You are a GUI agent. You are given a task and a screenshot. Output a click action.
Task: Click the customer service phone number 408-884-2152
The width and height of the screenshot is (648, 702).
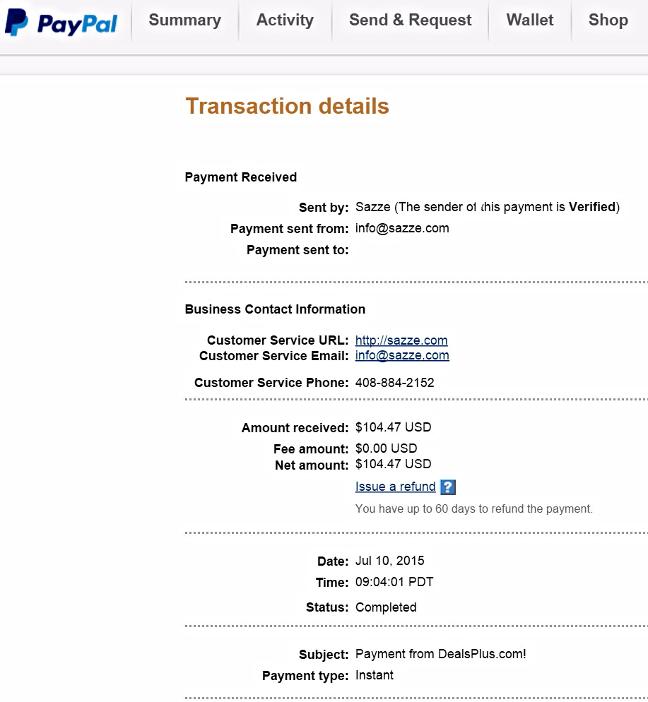click(x=395, y=383)
